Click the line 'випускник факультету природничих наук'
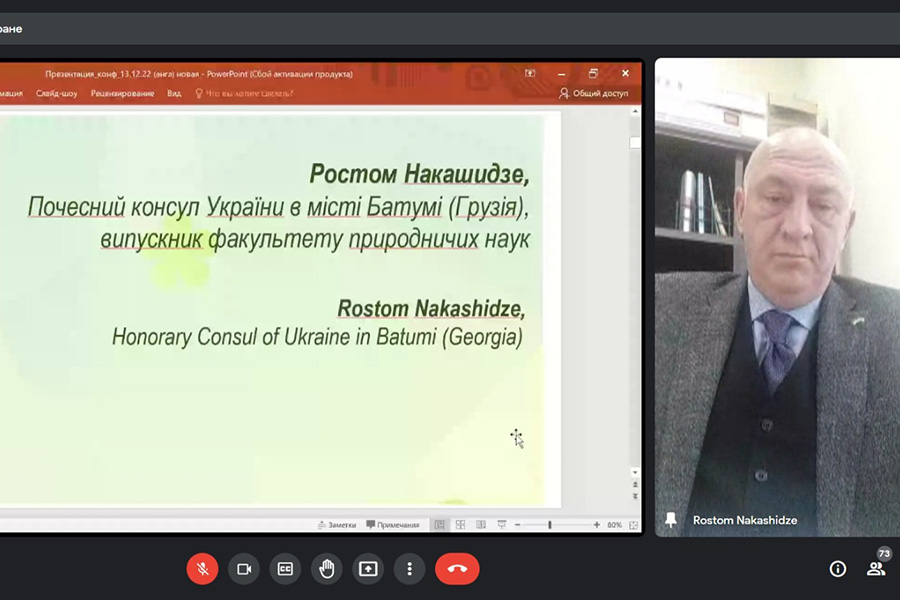The image size is (900, 600). pos(315,239)
